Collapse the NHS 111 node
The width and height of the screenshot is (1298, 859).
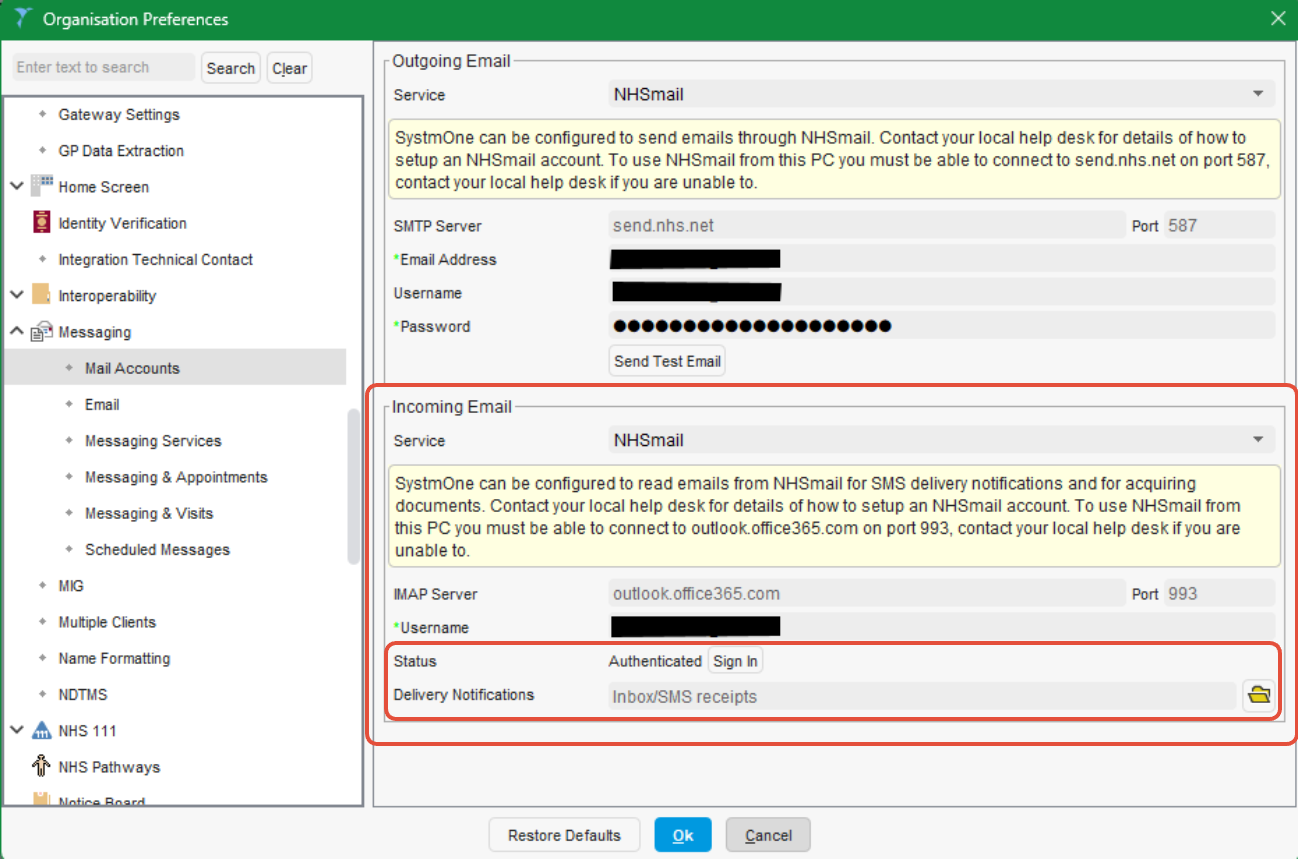click(15, 730)
